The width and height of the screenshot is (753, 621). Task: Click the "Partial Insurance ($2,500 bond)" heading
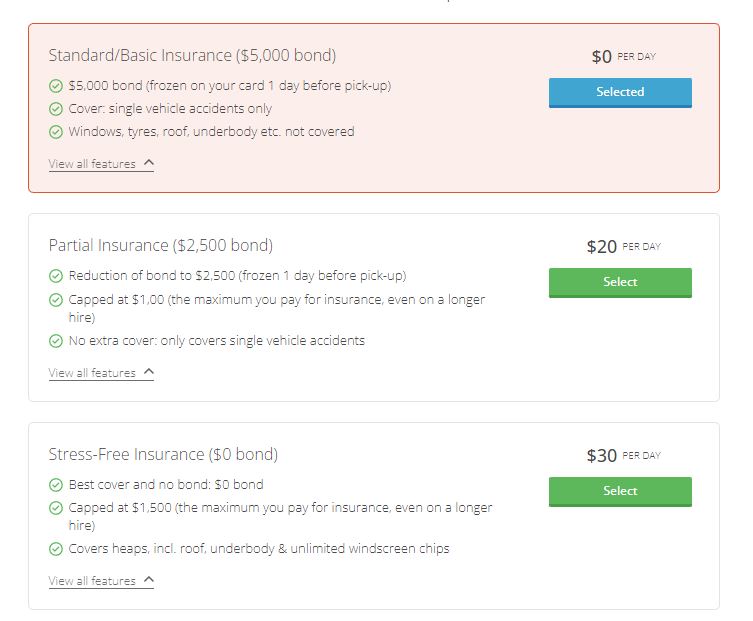[x=160, y=245]
